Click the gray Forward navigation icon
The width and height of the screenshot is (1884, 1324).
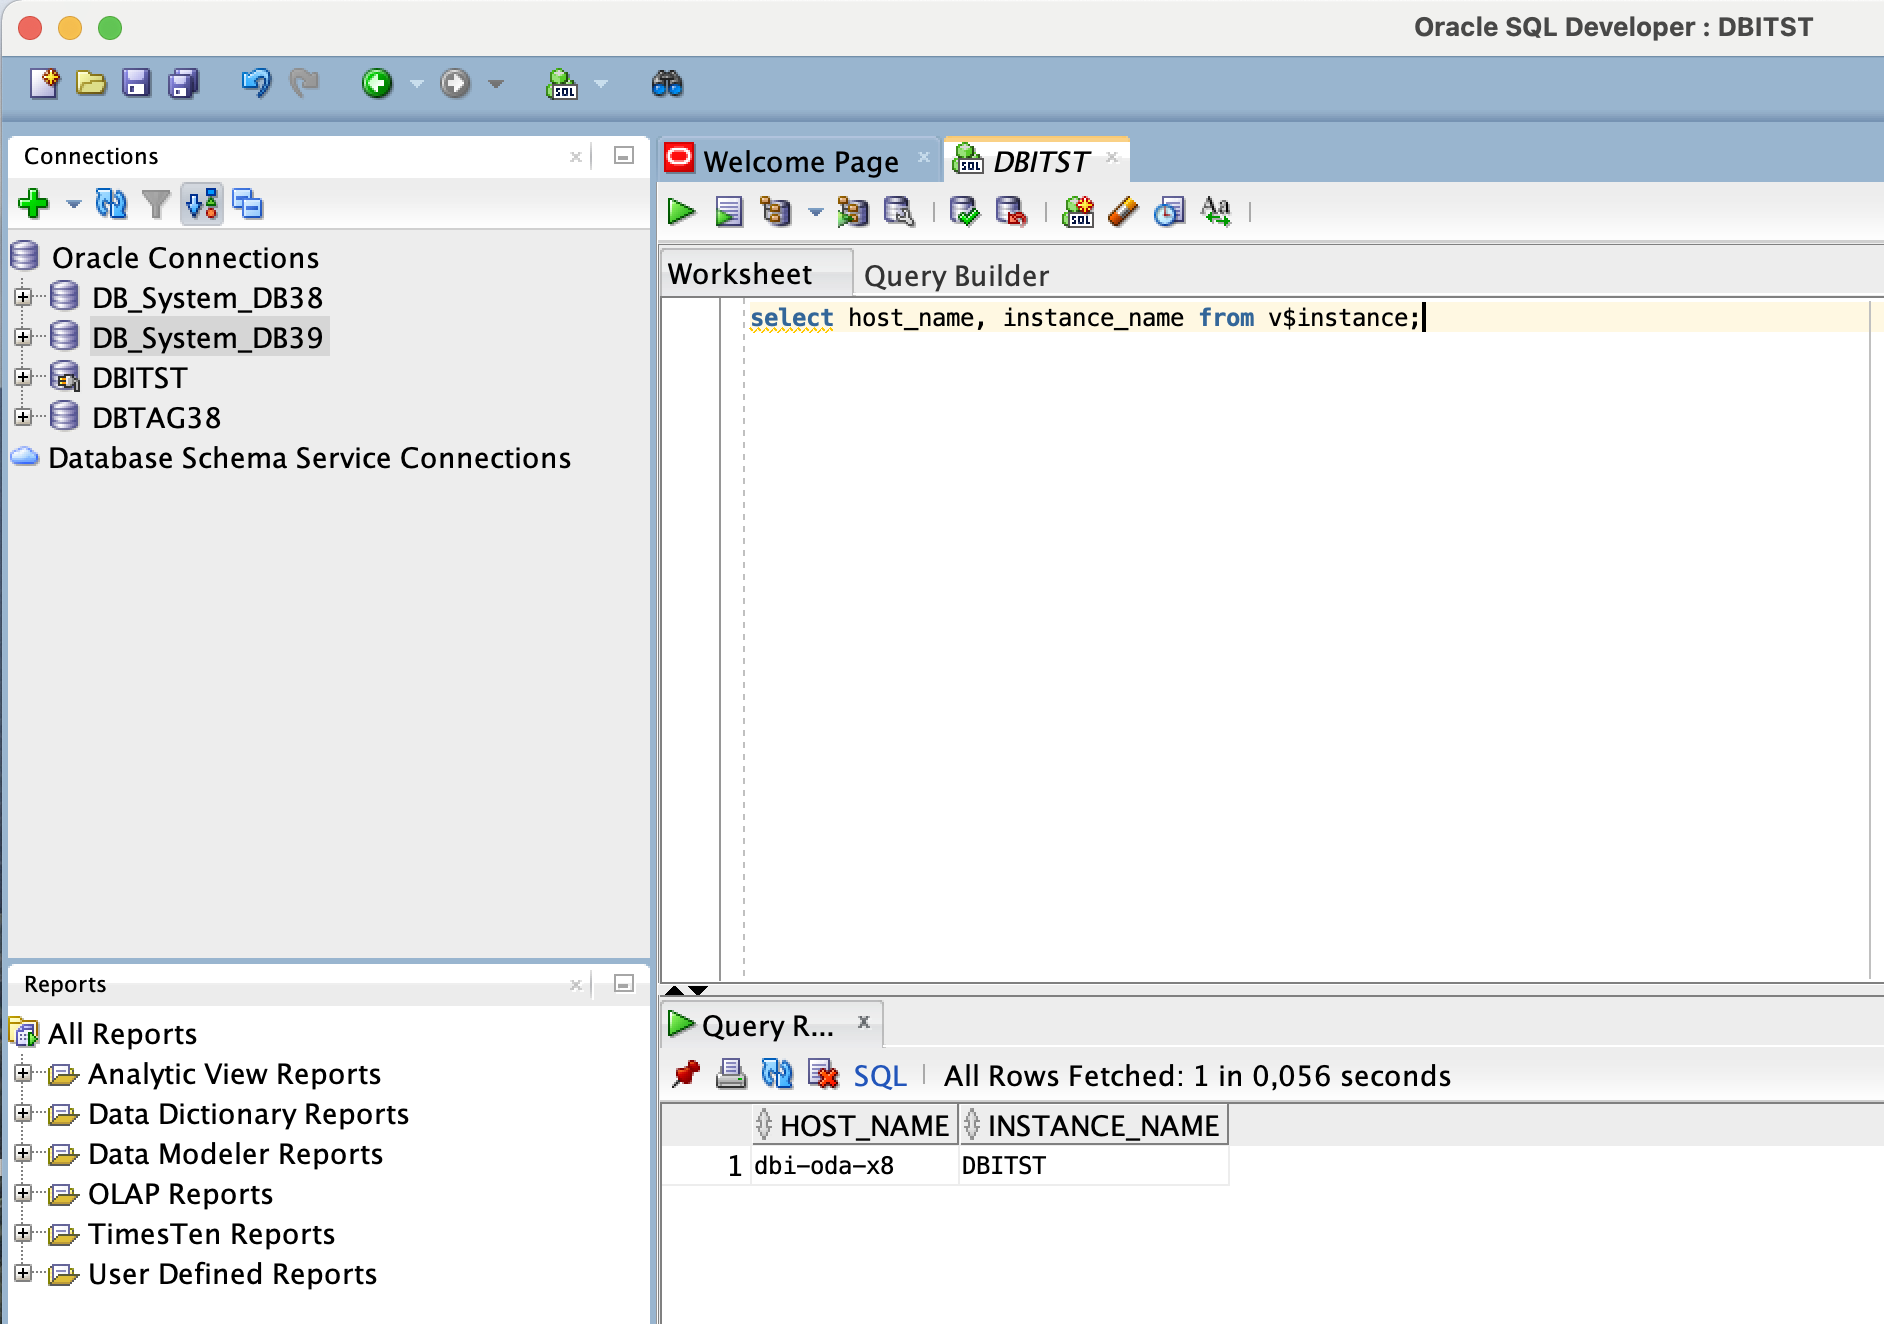(455, 83)
